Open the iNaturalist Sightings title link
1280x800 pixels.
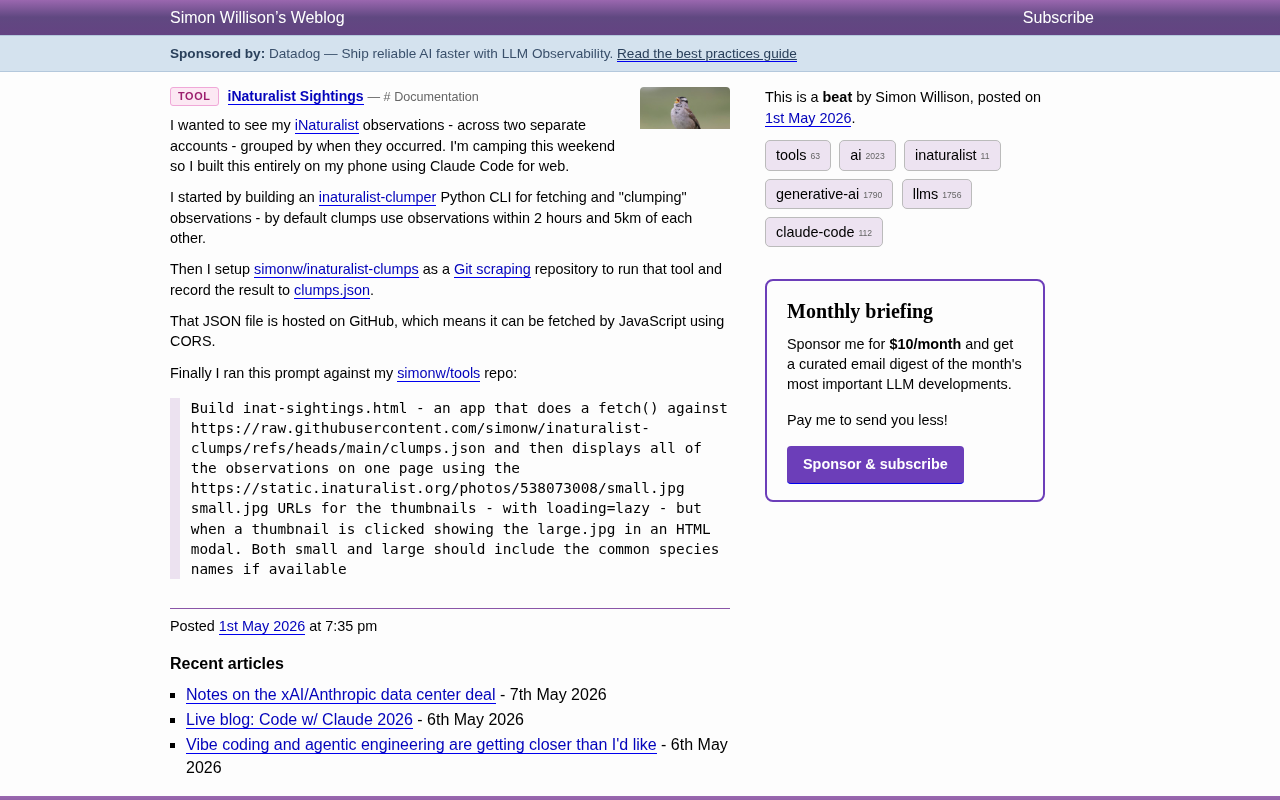click(295, 96)
